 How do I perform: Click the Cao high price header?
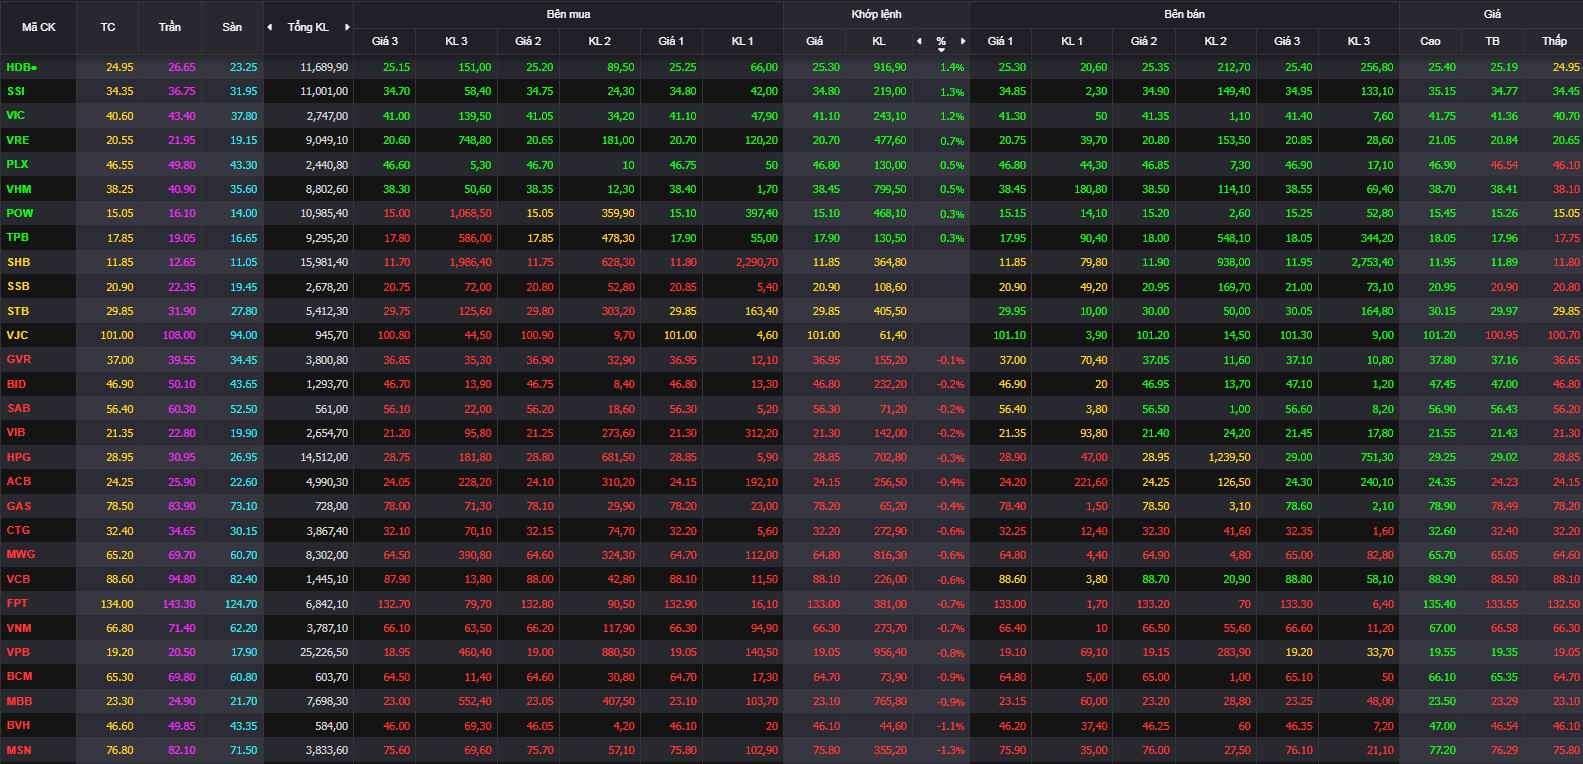pyautogui.click(x=1430, y=41)
